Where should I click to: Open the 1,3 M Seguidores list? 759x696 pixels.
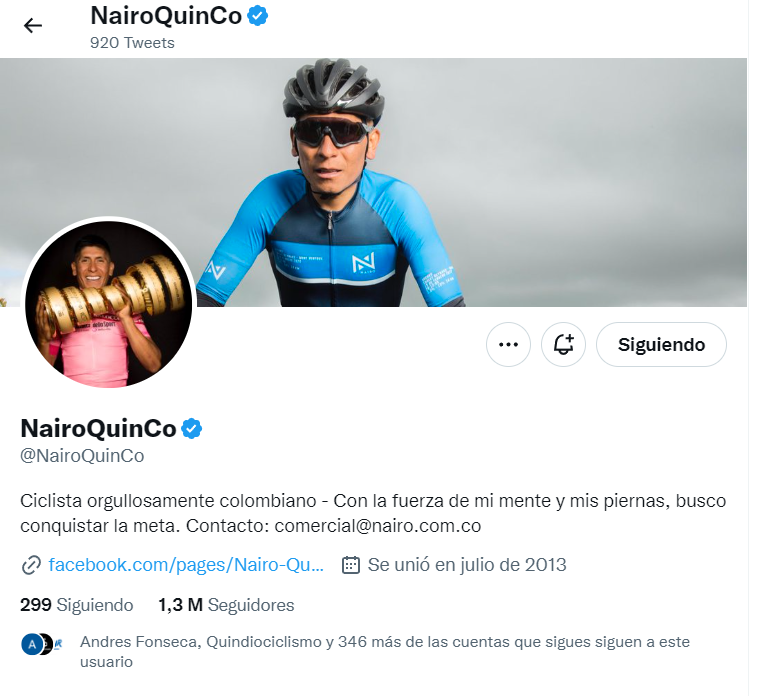tap(226, 605)
